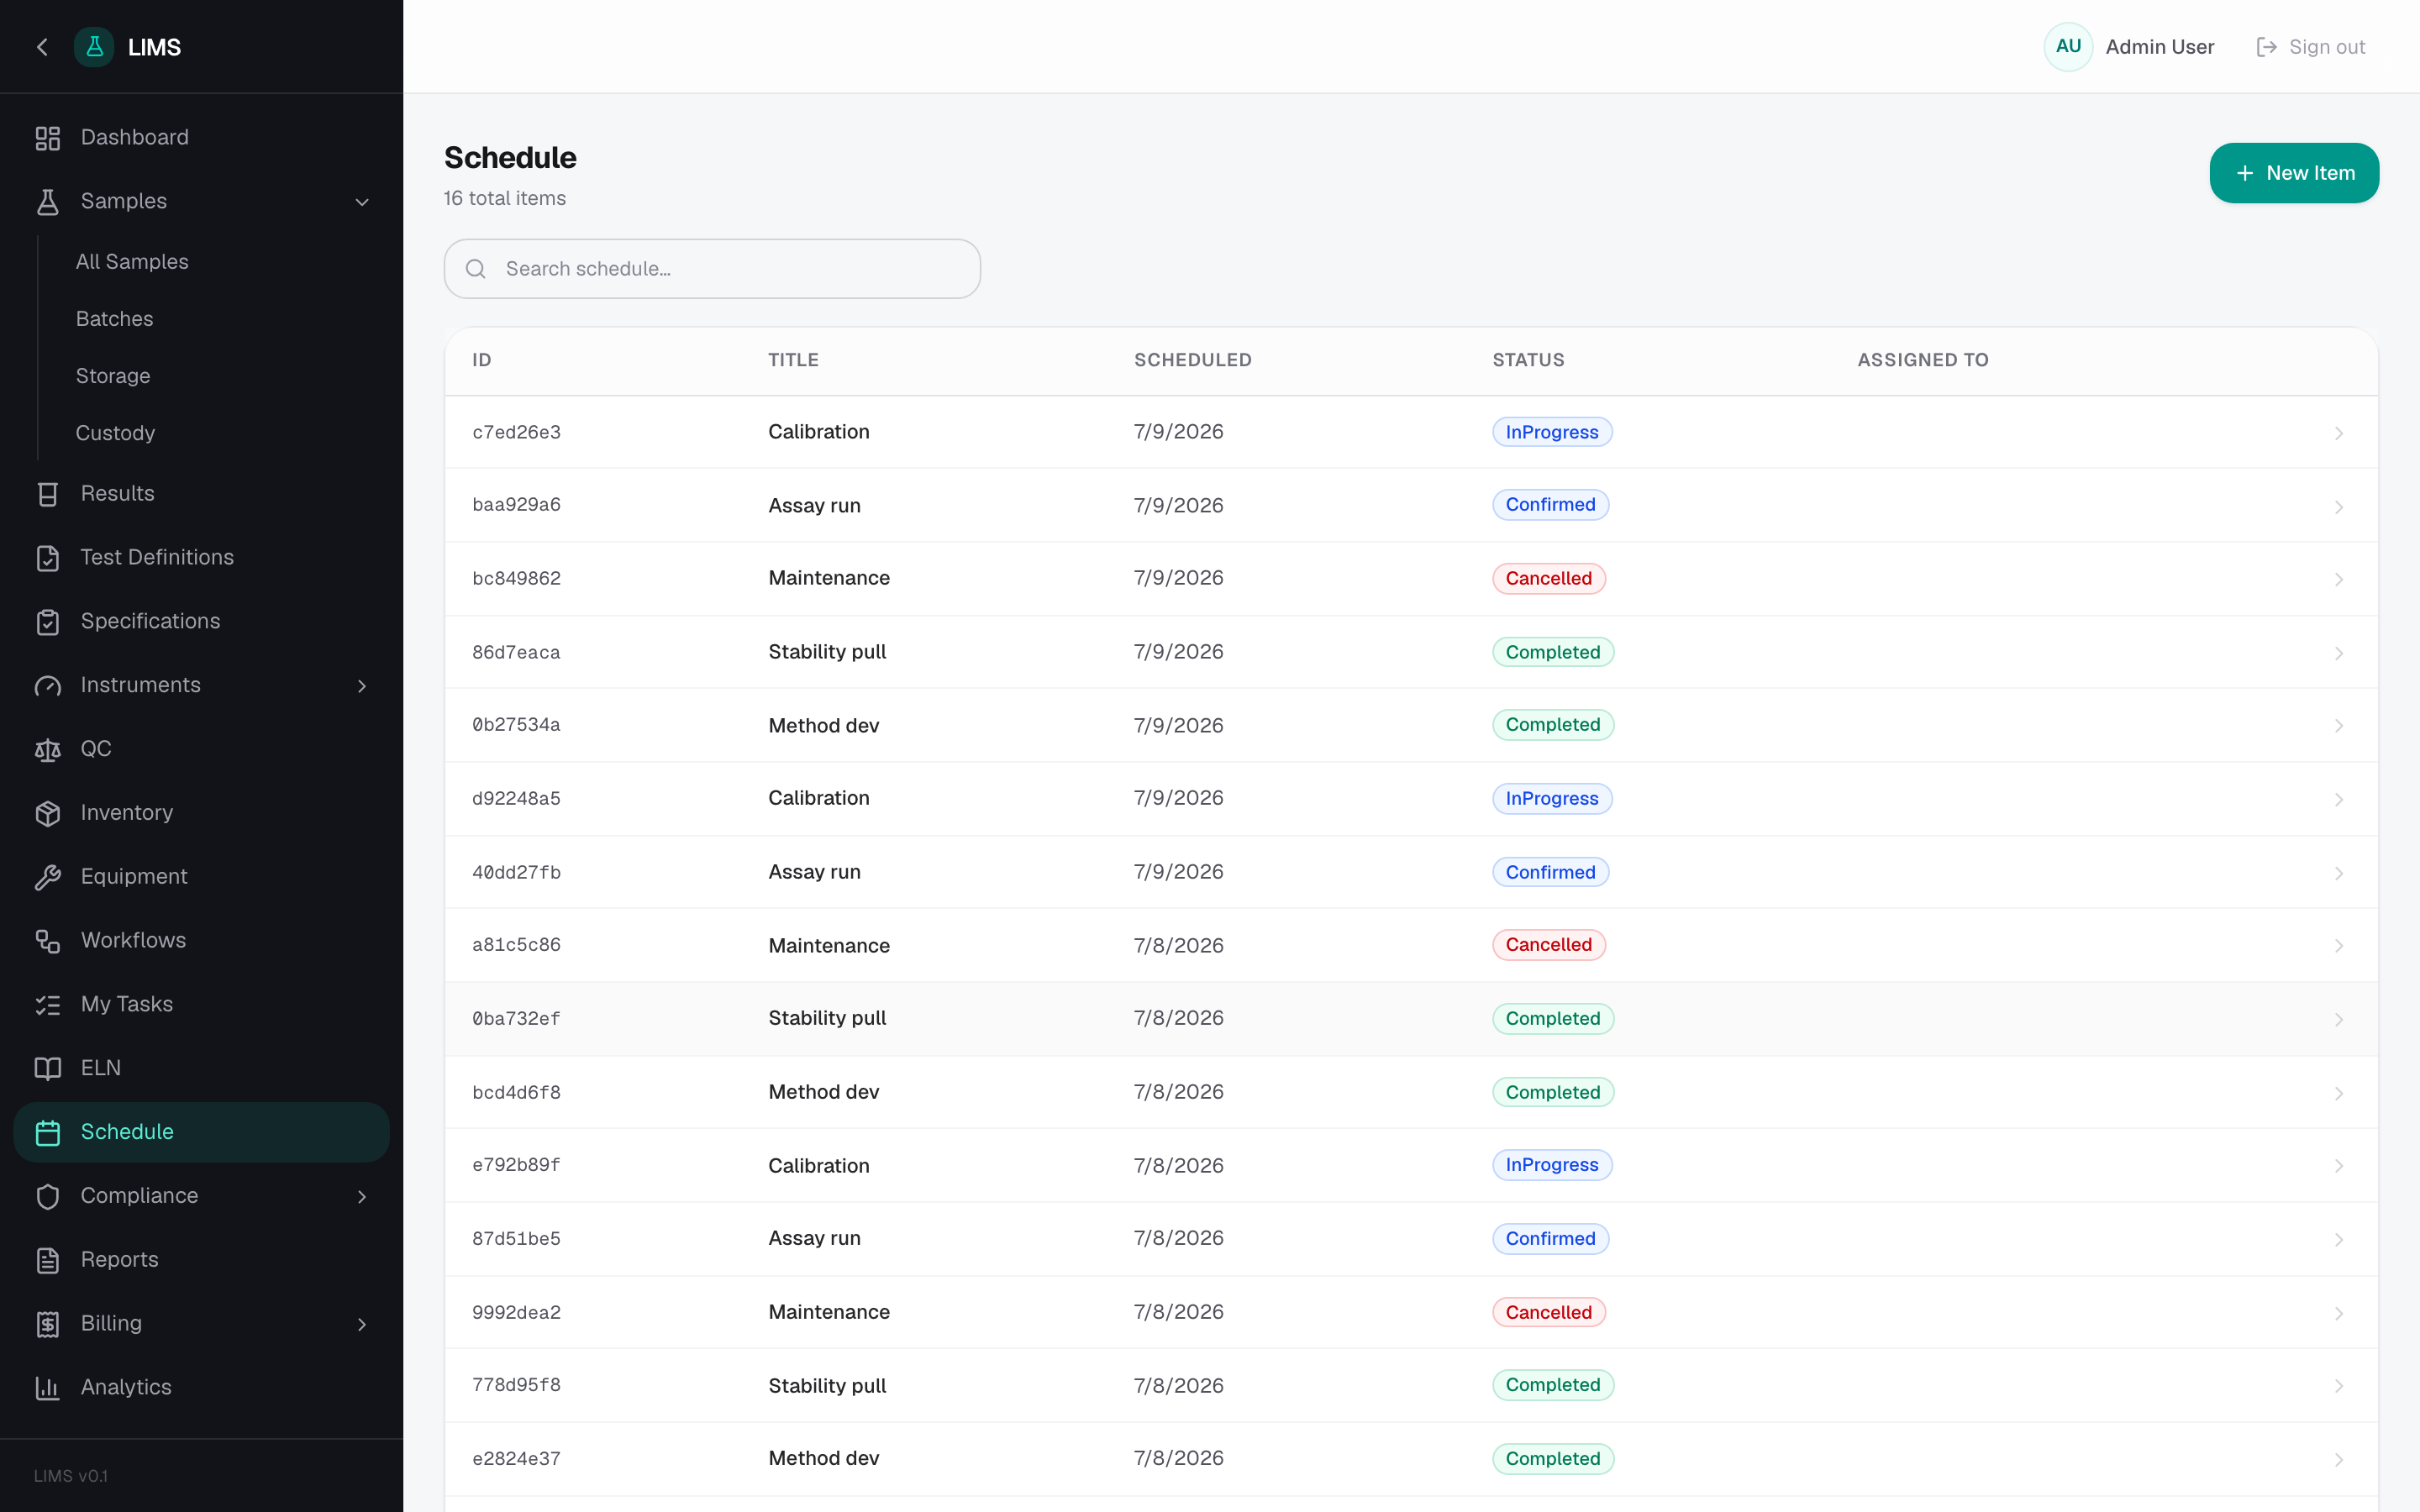Click Method dev title in row bcd4d6f8

[x=823, y=1092]
